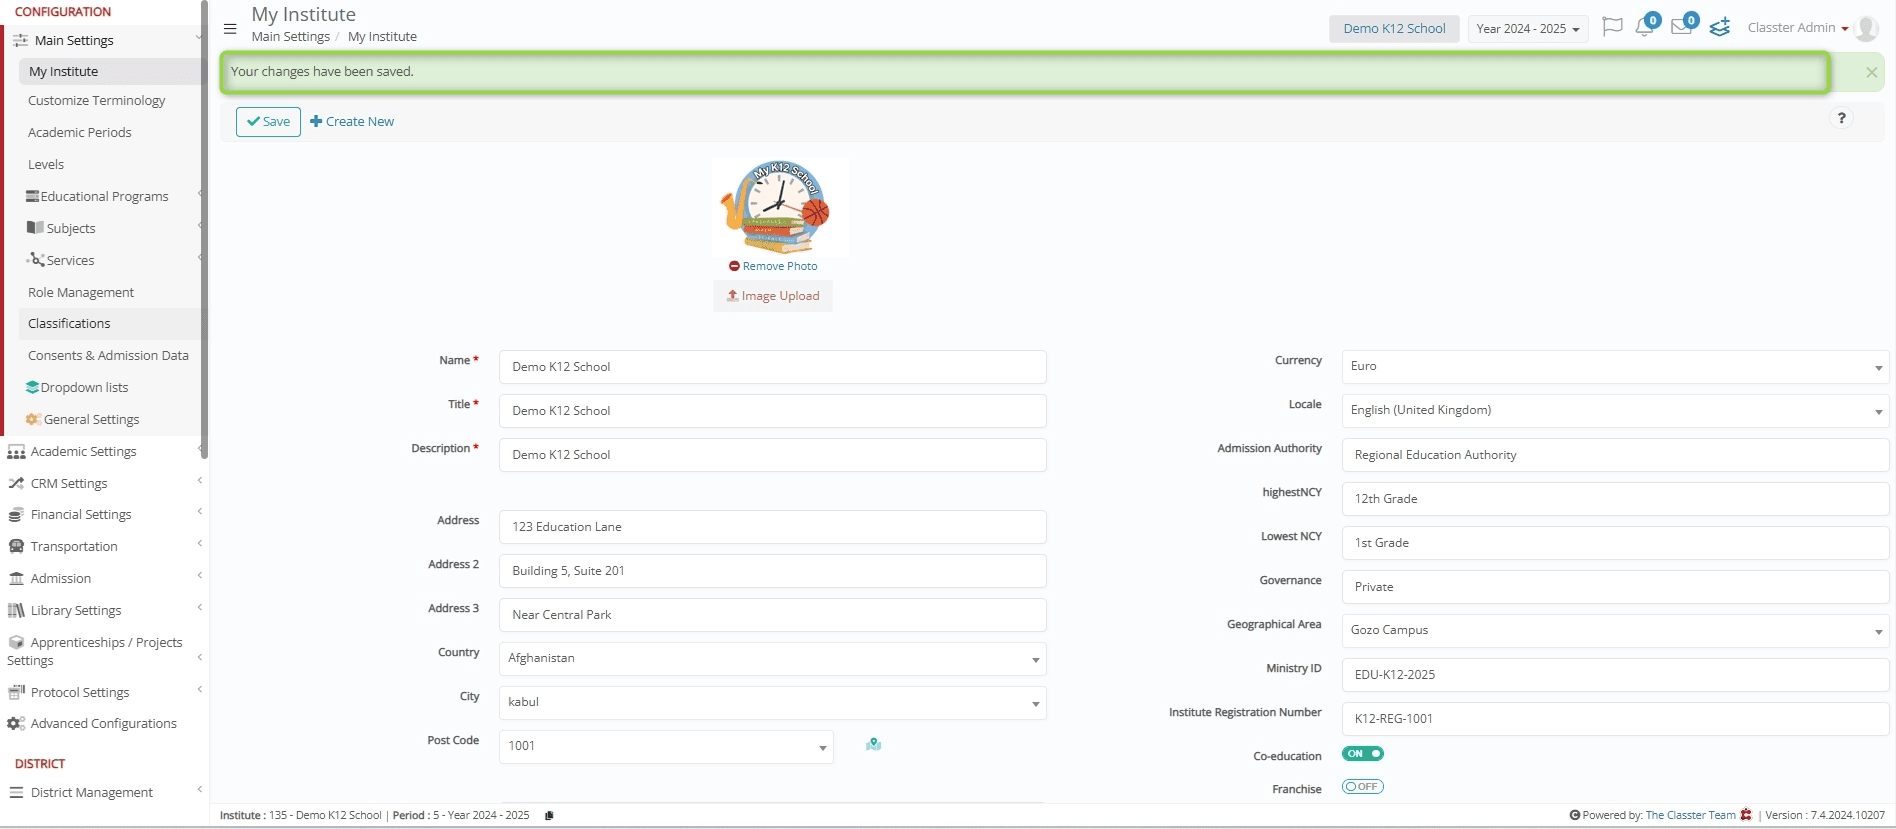Viewport: 1896px width, 829px height.
Task: Dismiss the saved changes notification
Action: (1871, 72)
